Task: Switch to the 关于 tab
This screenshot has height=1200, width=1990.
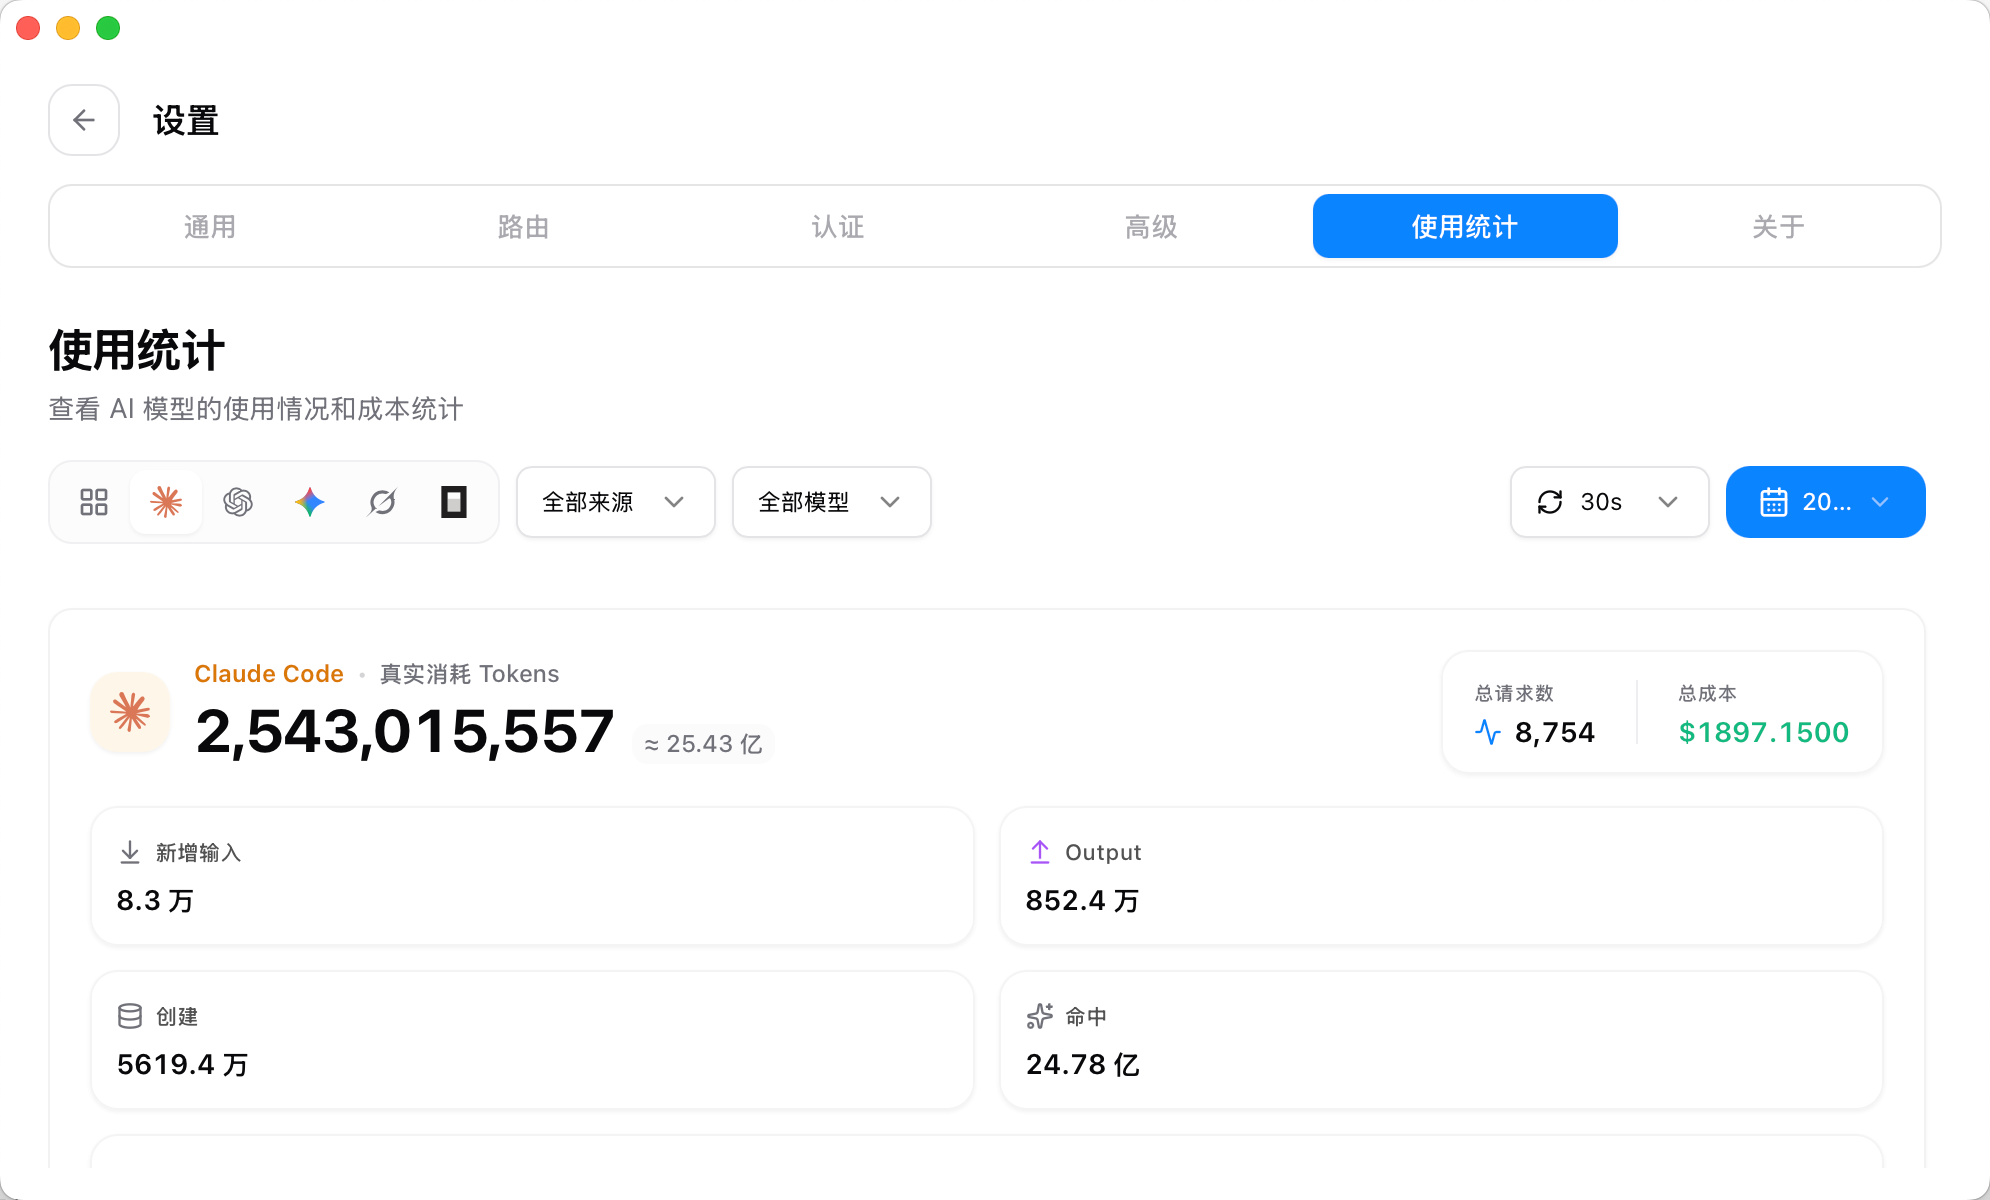Action: (x=1779, y=227)
